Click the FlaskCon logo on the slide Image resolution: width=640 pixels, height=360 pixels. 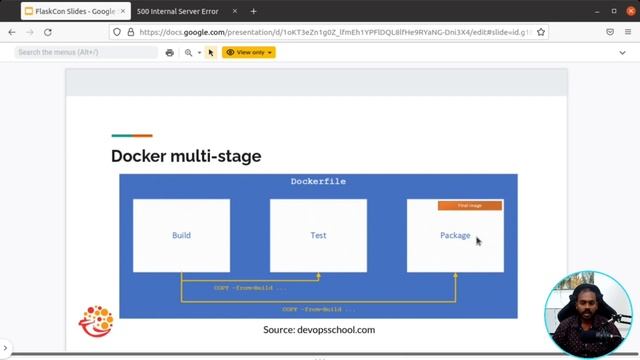[x=96, y=321]
